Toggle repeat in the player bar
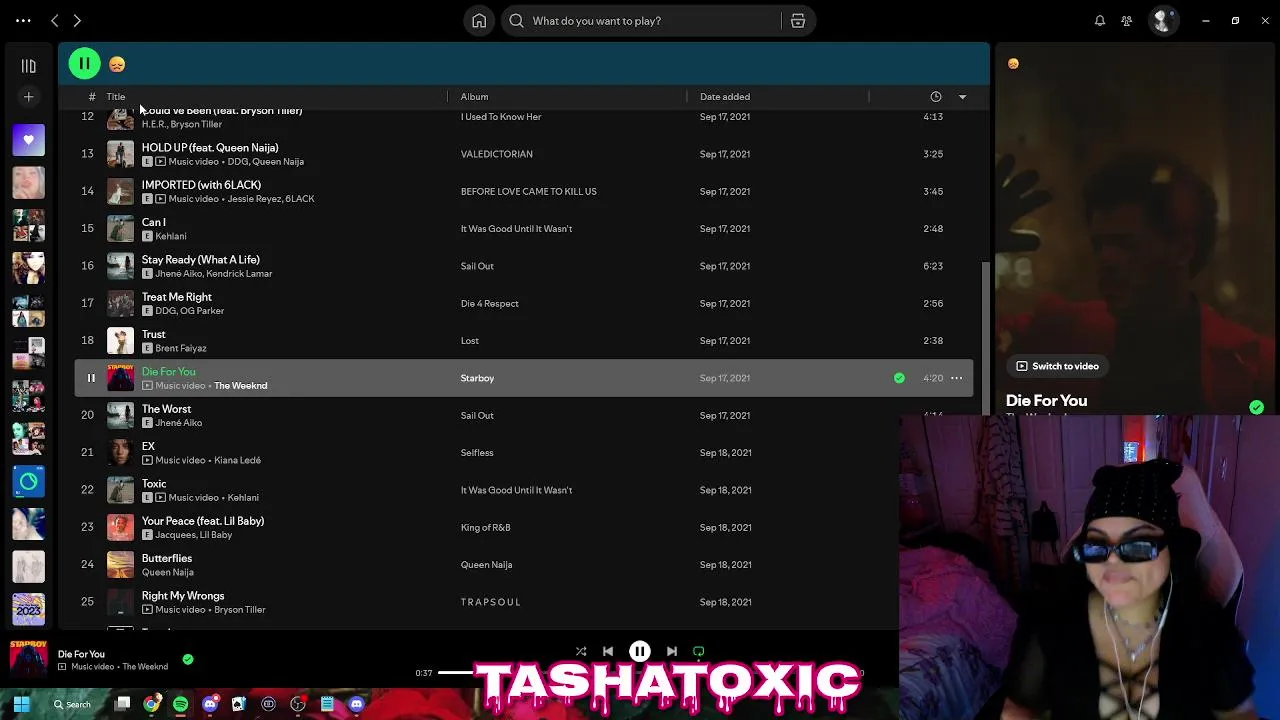This screenshot has height=720, width=1280. [699, 651]
